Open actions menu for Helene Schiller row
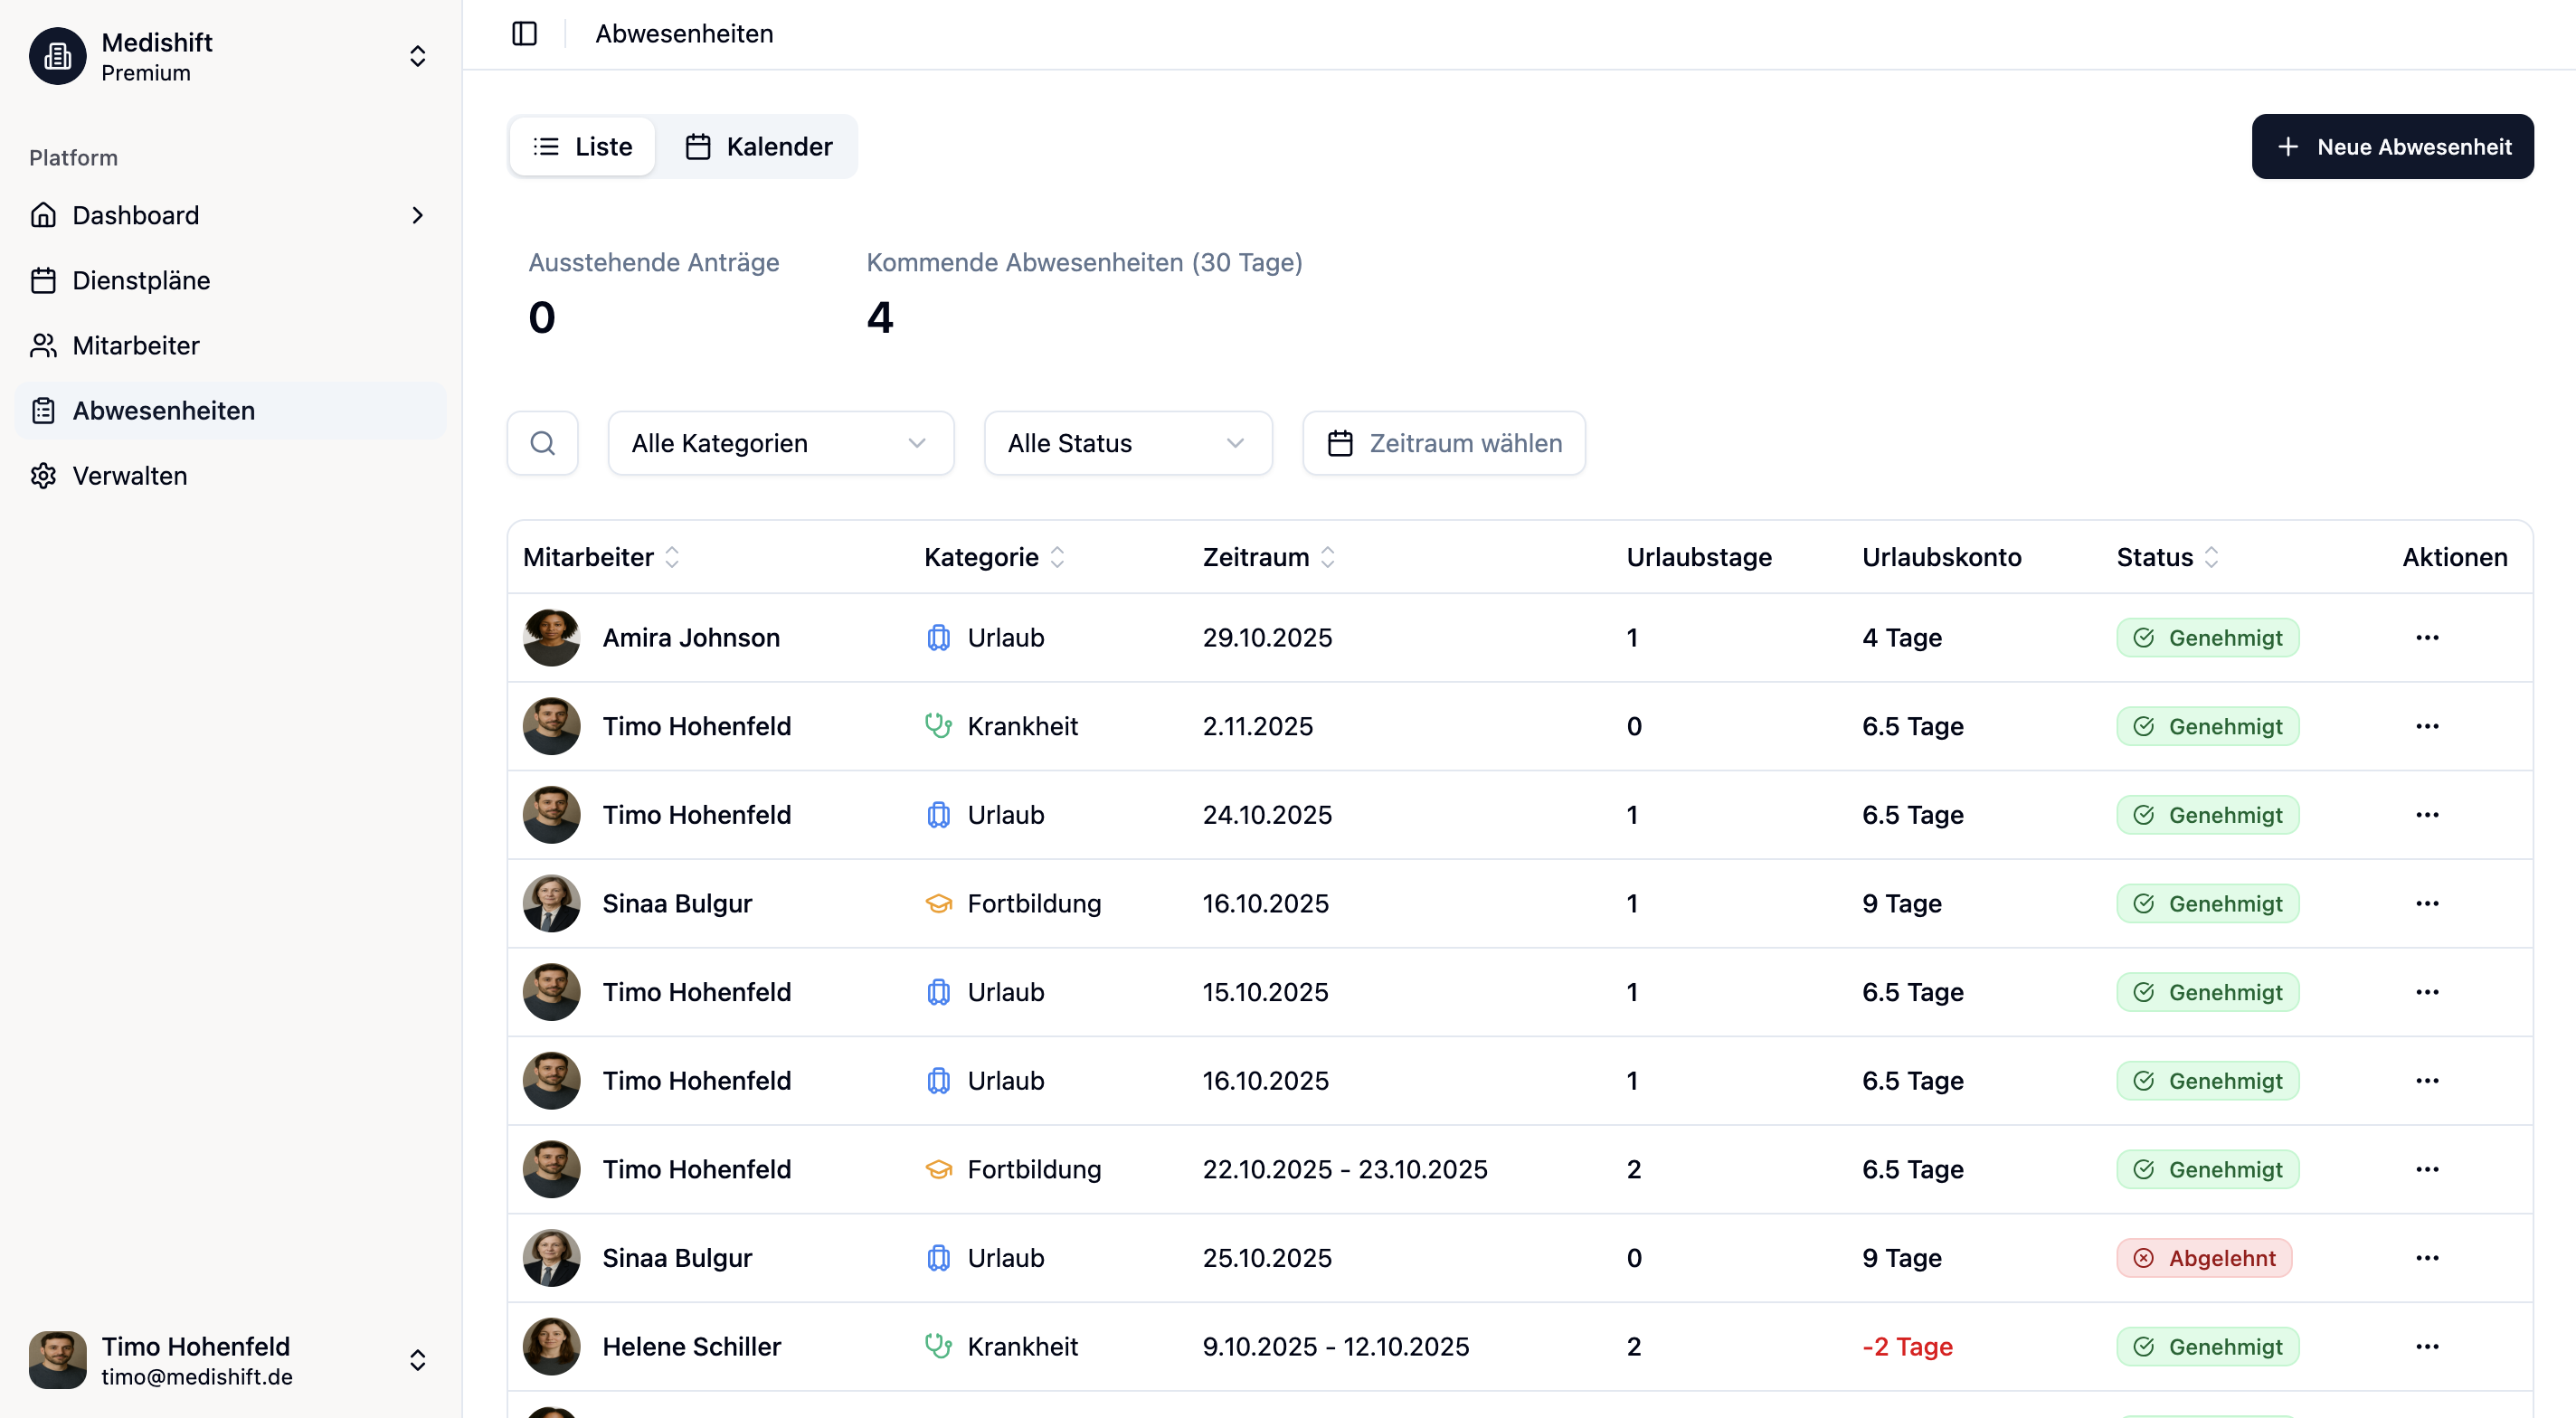2576x1418 pixels. 2427,1347
